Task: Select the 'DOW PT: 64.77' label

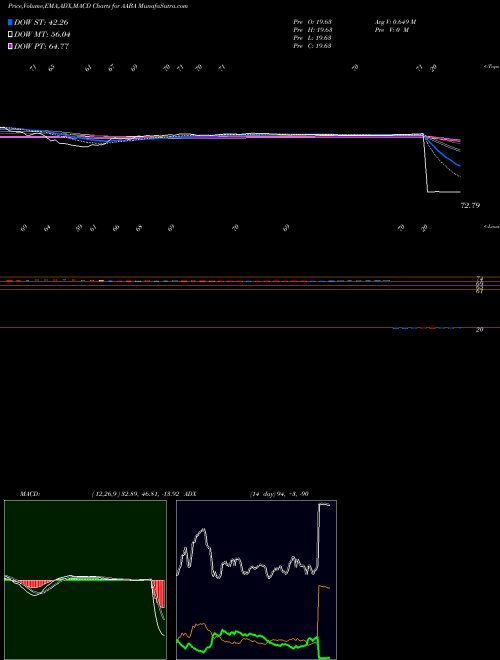Action: coord(41,46)
